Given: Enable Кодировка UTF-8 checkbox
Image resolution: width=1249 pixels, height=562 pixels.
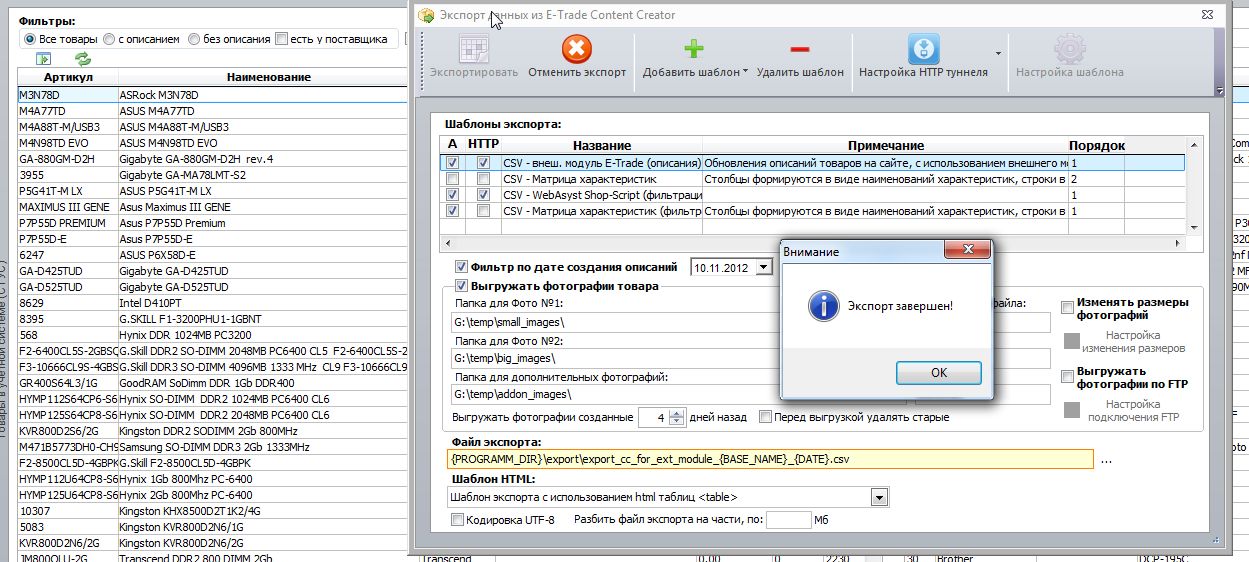Looking at the screenshot, I should coord(458,520).
